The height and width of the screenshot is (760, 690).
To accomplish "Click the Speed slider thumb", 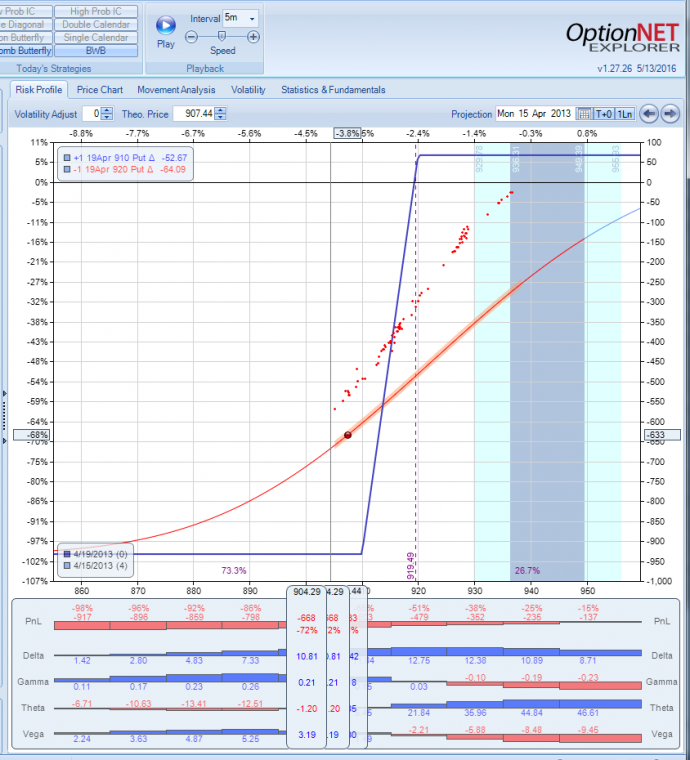I will 222,36.
